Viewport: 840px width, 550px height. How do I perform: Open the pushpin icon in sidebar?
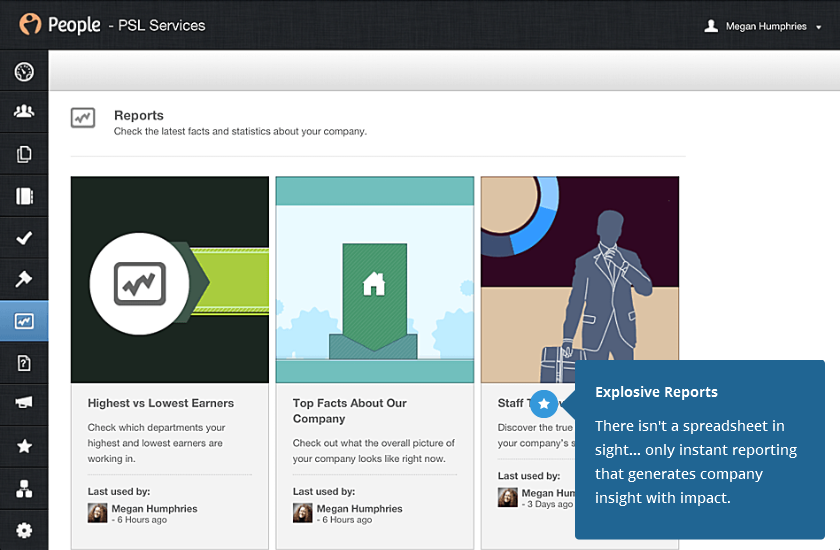24,279
